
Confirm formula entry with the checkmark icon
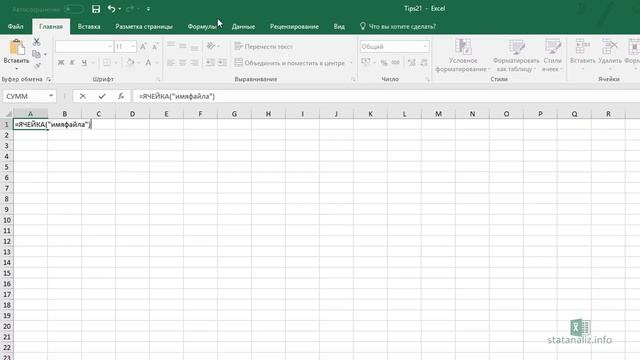pyautogui.click(x=102, y=96)
